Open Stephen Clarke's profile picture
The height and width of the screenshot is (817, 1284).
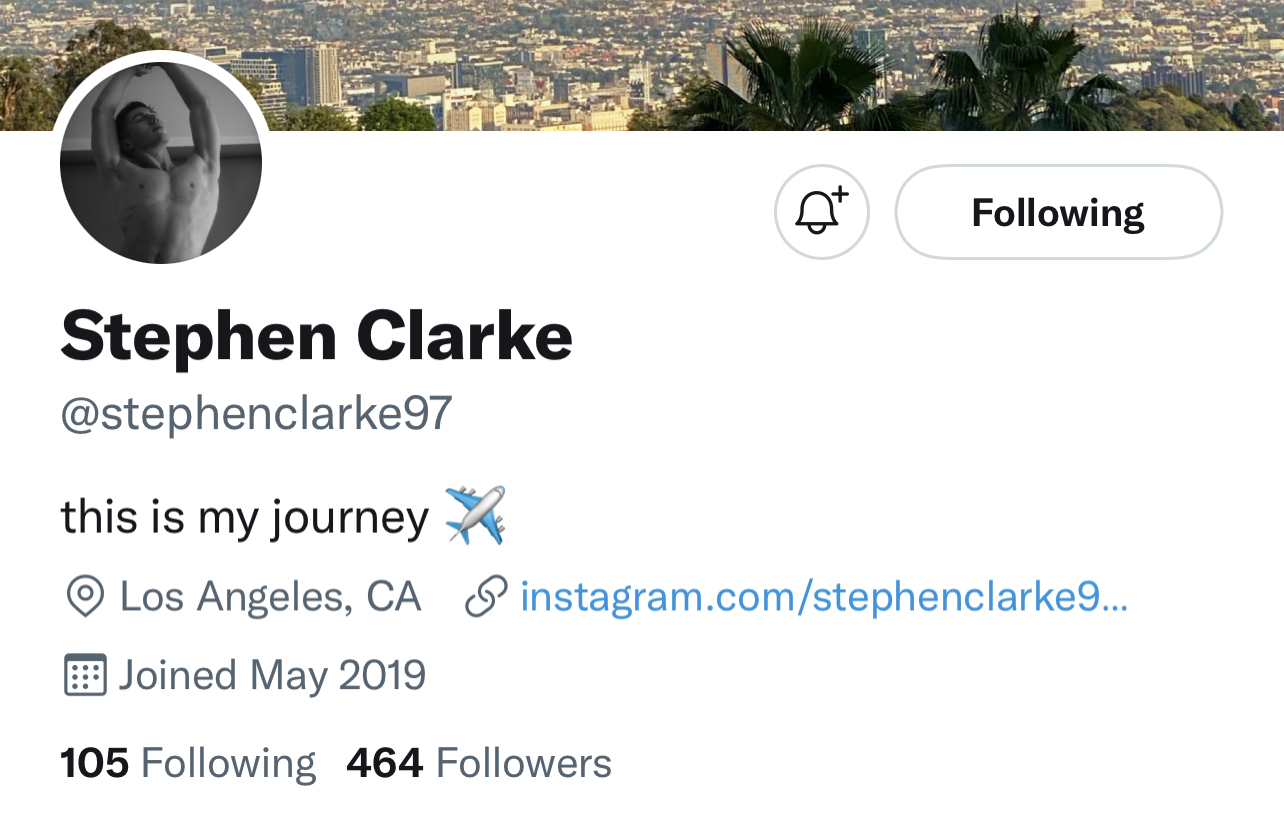pos(161,162)
